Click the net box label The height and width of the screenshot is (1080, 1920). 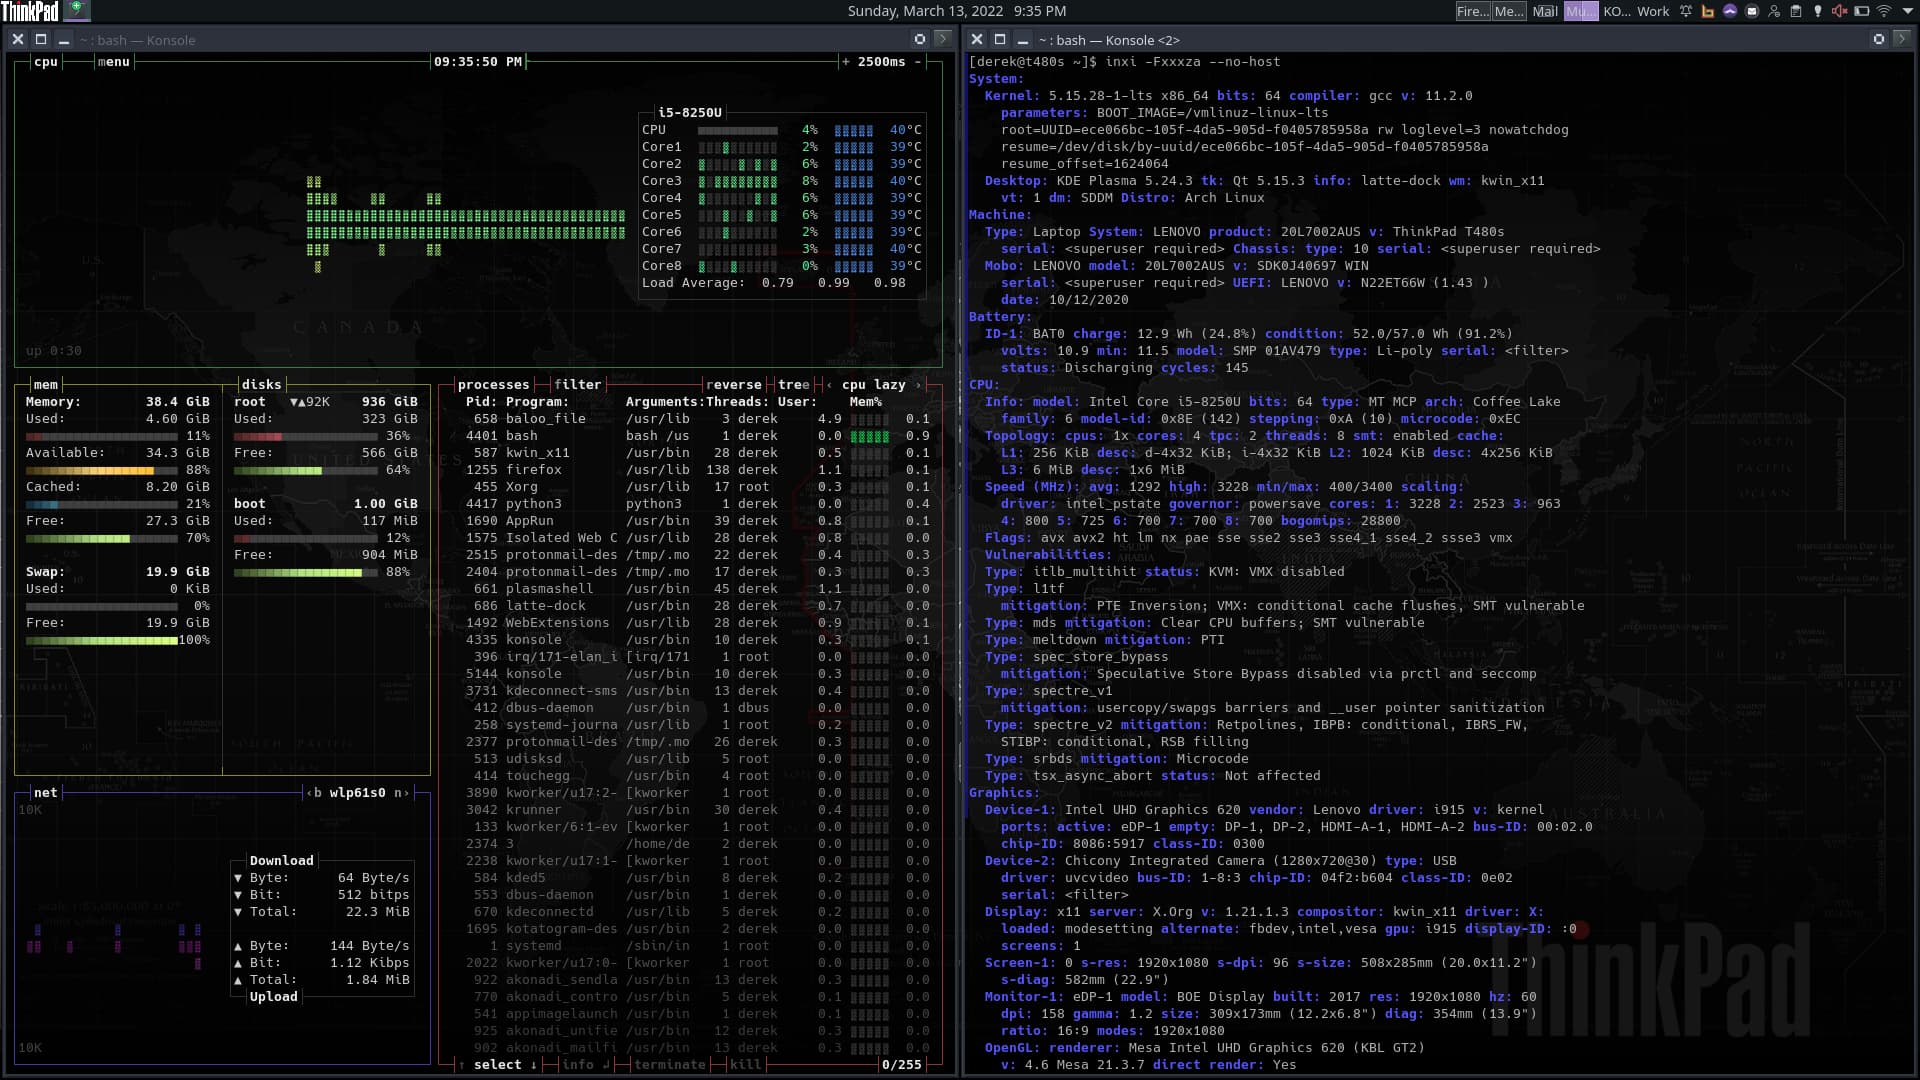tap(46, 793)
